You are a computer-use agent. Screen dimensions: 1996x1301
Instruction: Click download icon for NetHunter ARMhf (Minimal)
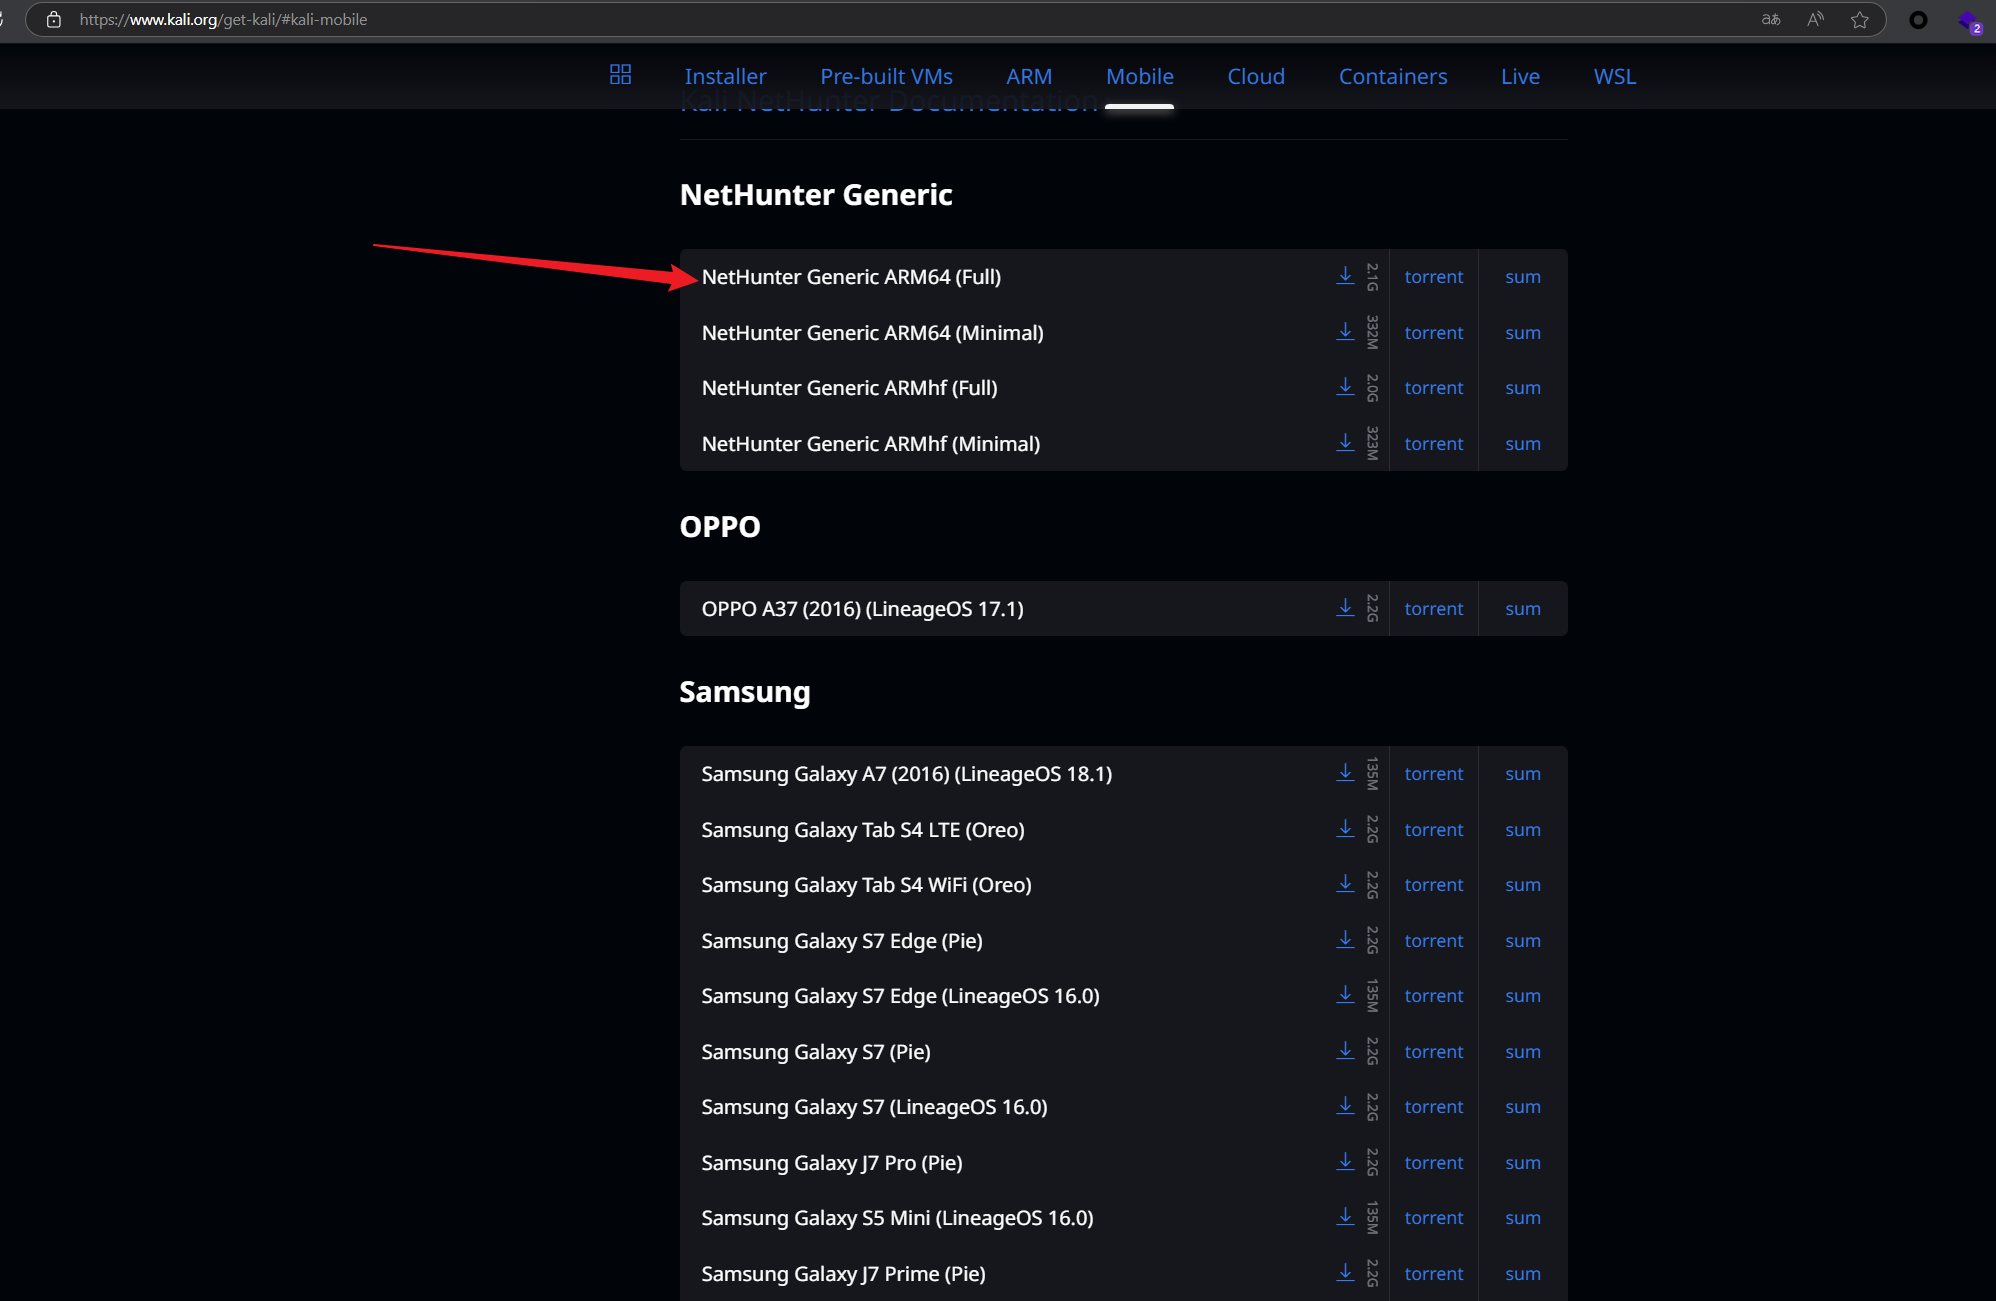pos(1345,443)
